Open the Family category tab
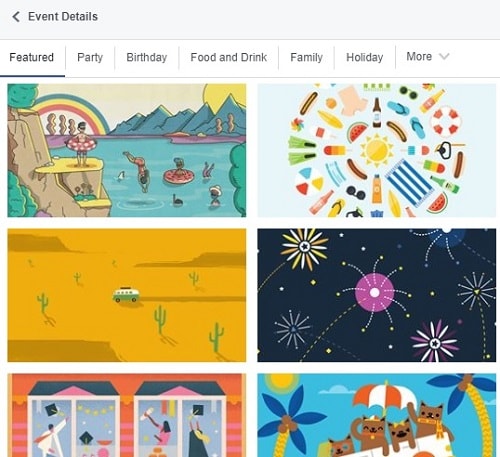The image size is (500, 457). pos(306,57)
